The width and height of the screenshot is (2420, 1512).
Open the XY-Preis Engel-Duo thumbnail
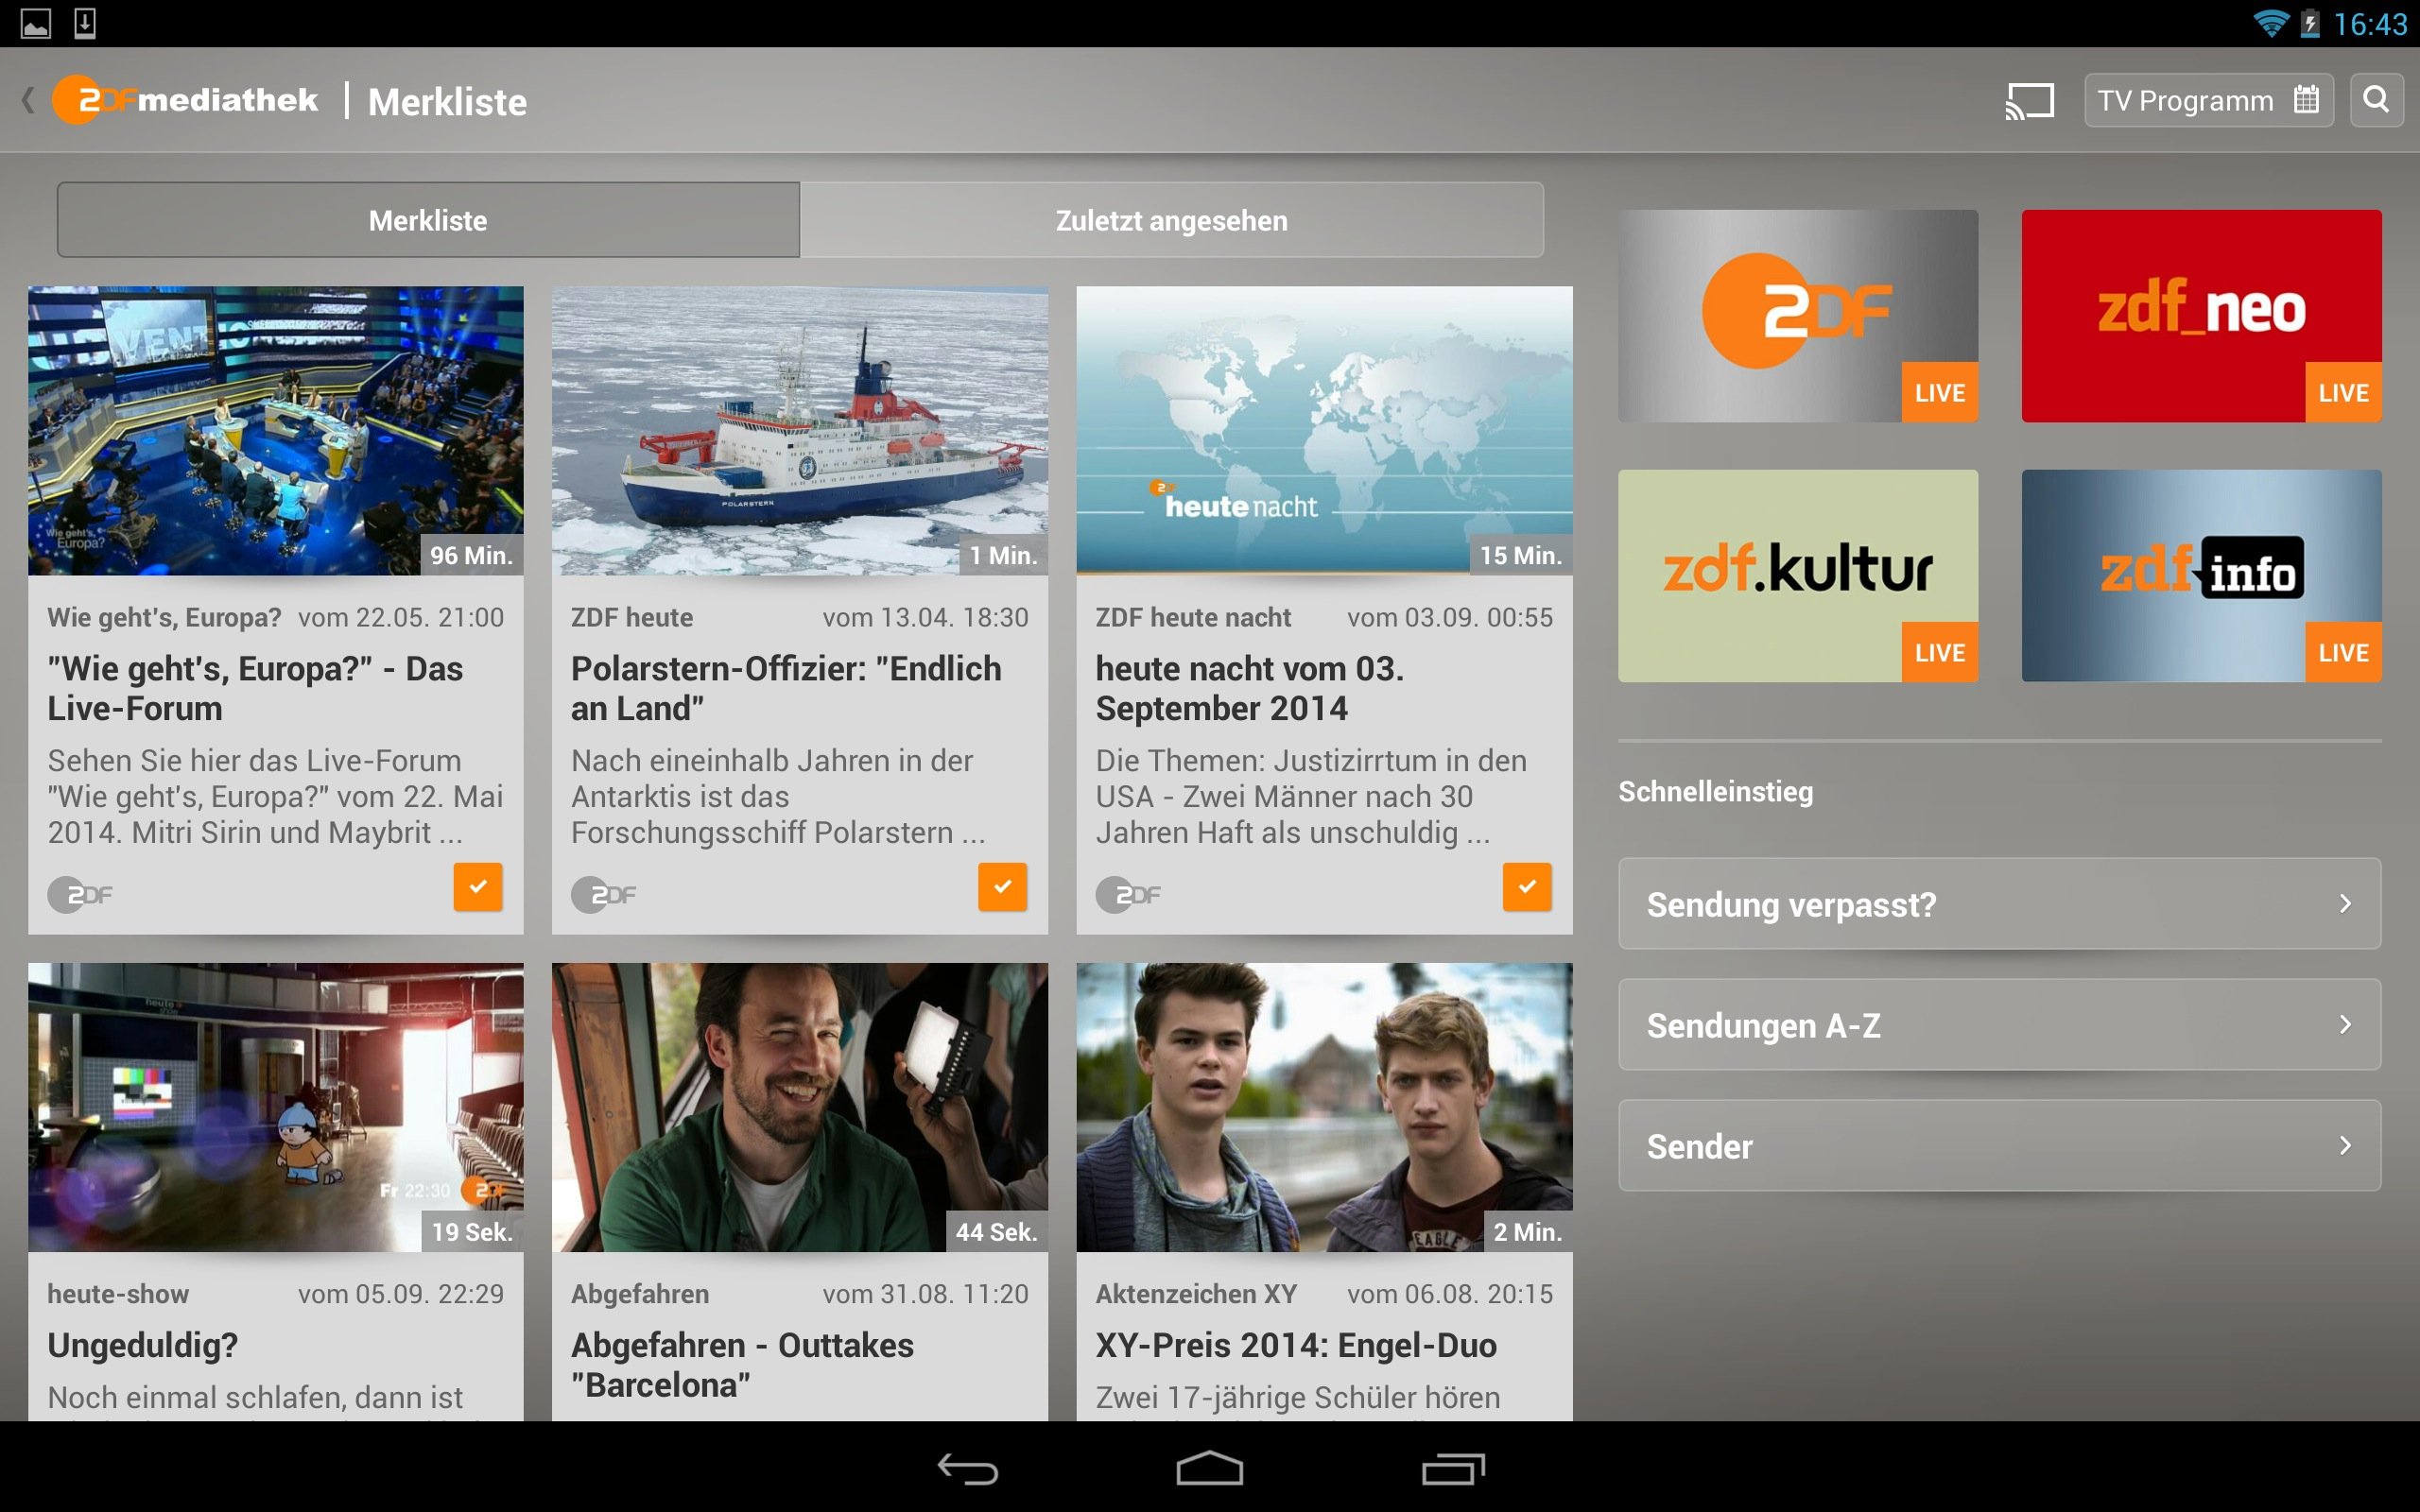[1324, 1107]
